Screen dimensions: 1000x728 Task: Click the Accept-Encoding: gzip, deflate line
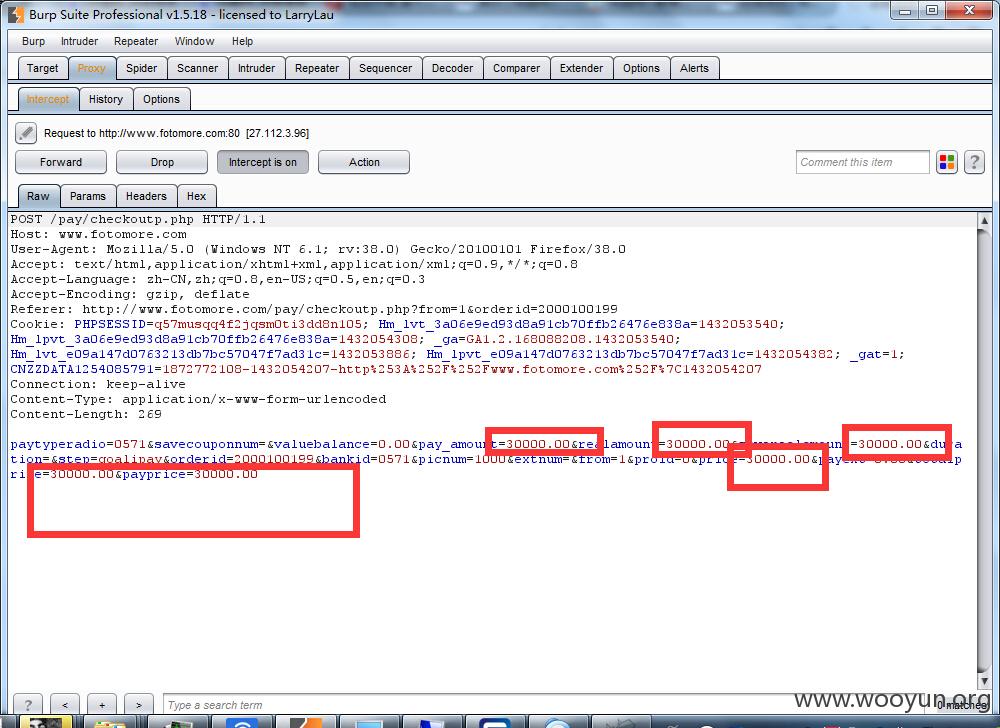(x=129, y=295)
